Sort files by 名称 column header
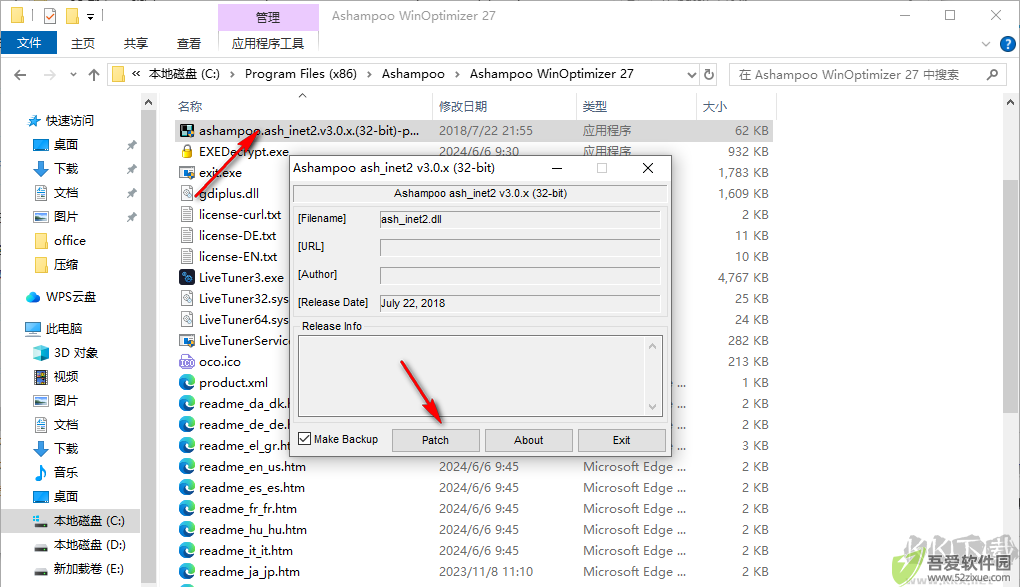Viewport: 1020px width, 587px height. point(190,106)
